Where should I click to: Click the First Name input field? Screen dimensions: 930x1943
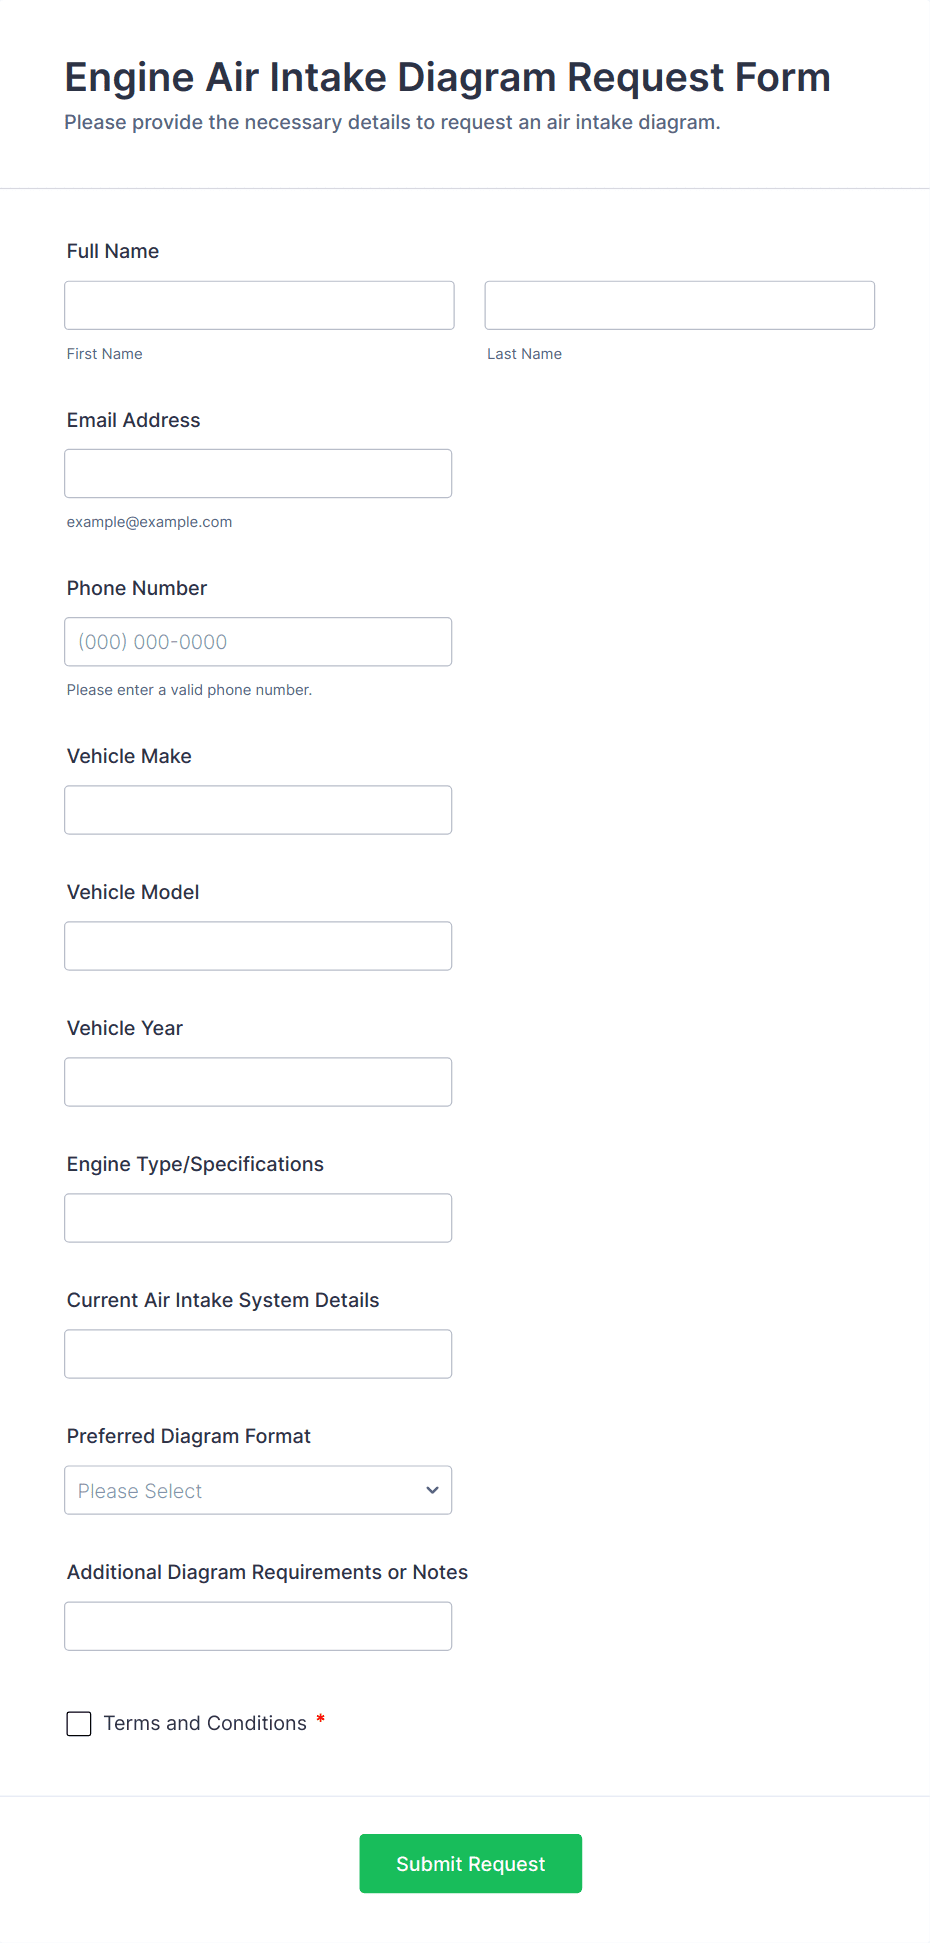(259, 305)
